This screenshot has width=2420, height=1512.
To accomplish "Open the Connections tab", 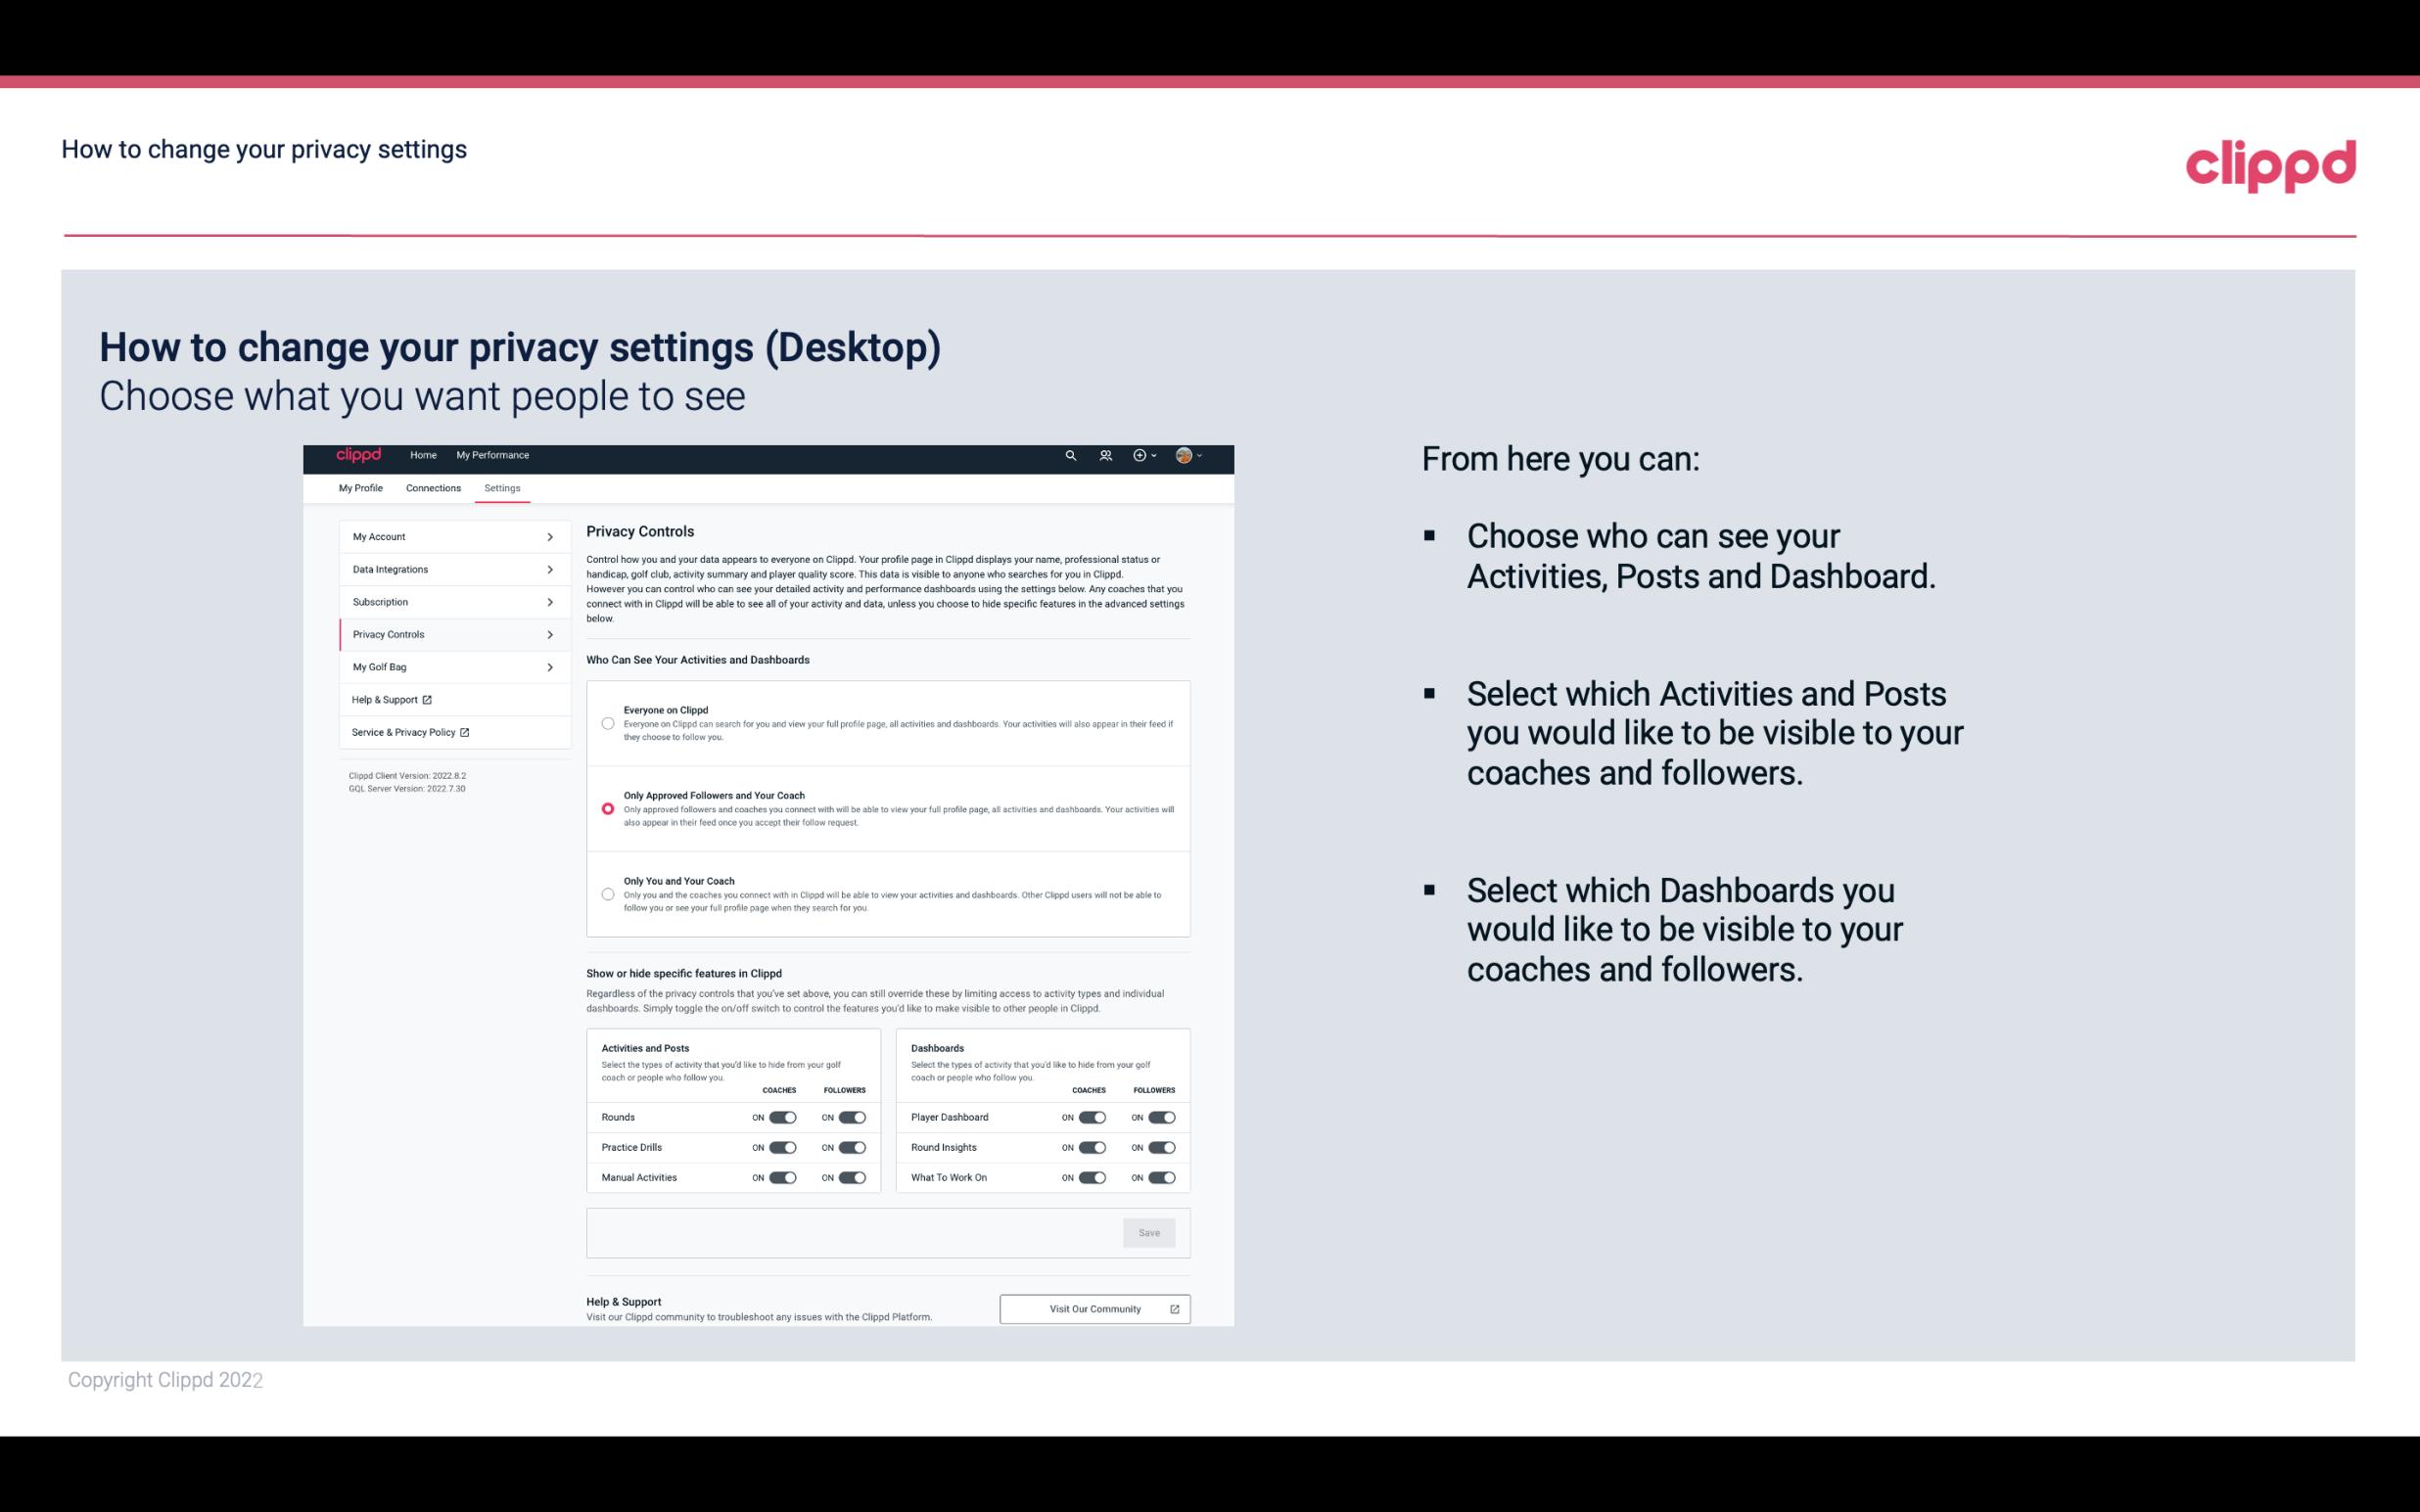I will tap(432, 487).
